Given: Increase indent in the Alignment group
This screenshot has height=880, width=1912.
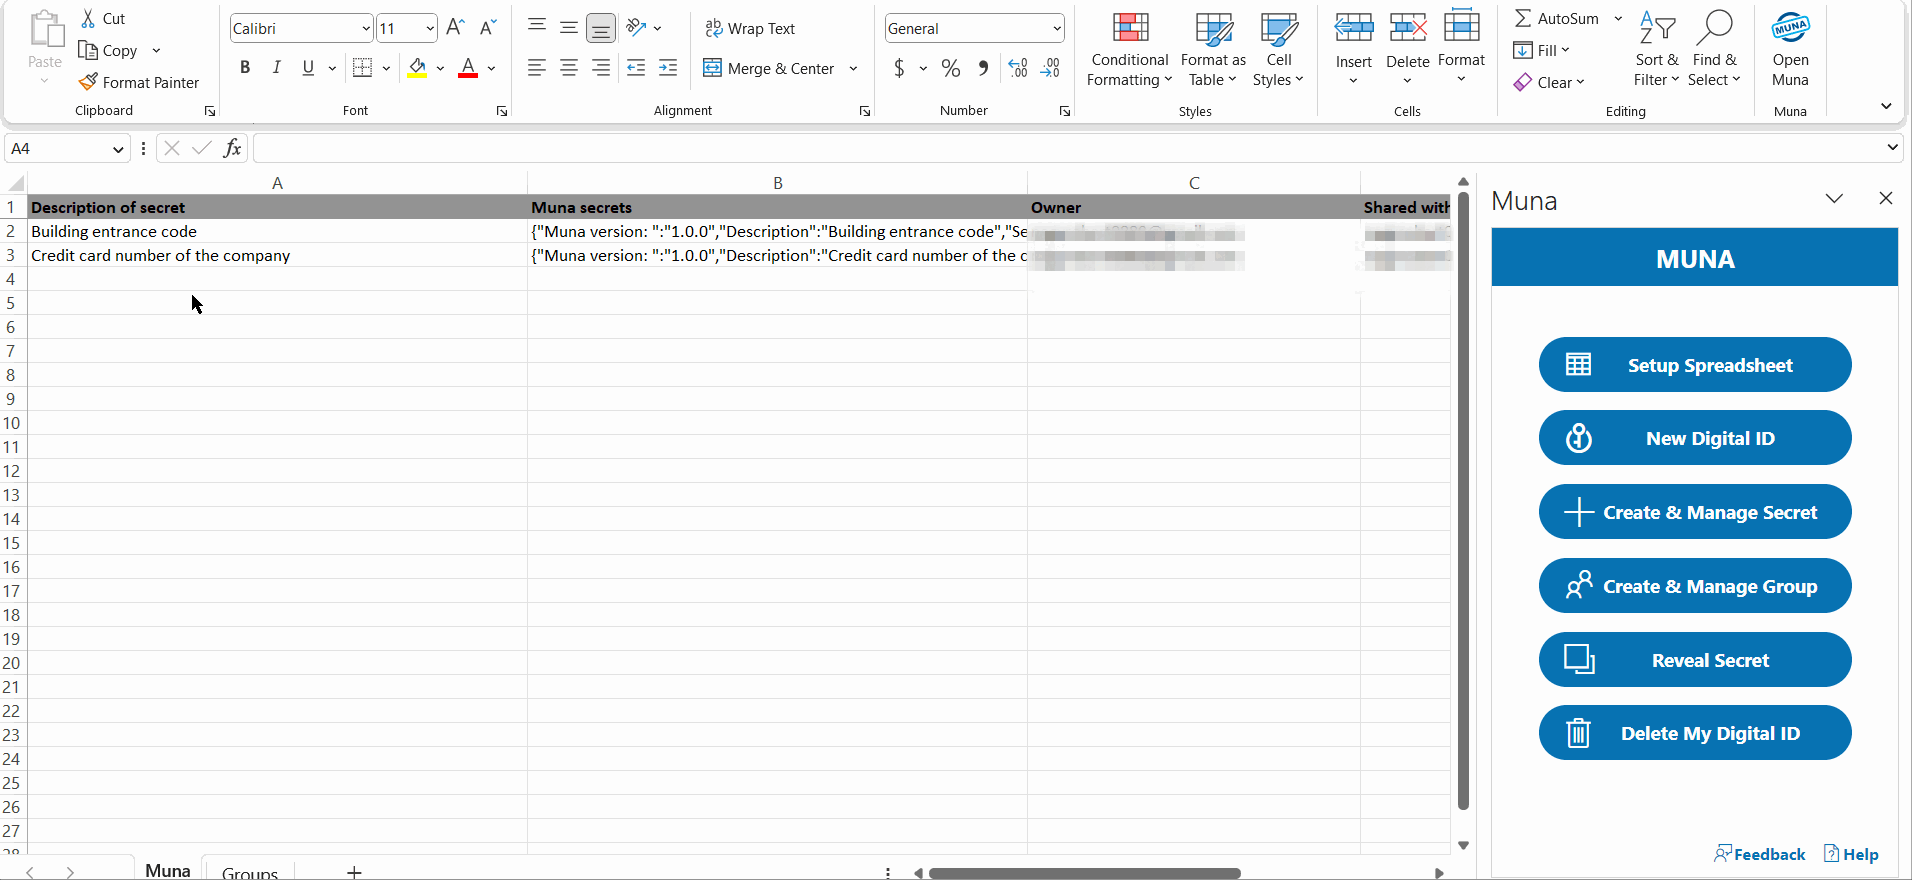Looking at the screenshot, I should pos(668,68).
